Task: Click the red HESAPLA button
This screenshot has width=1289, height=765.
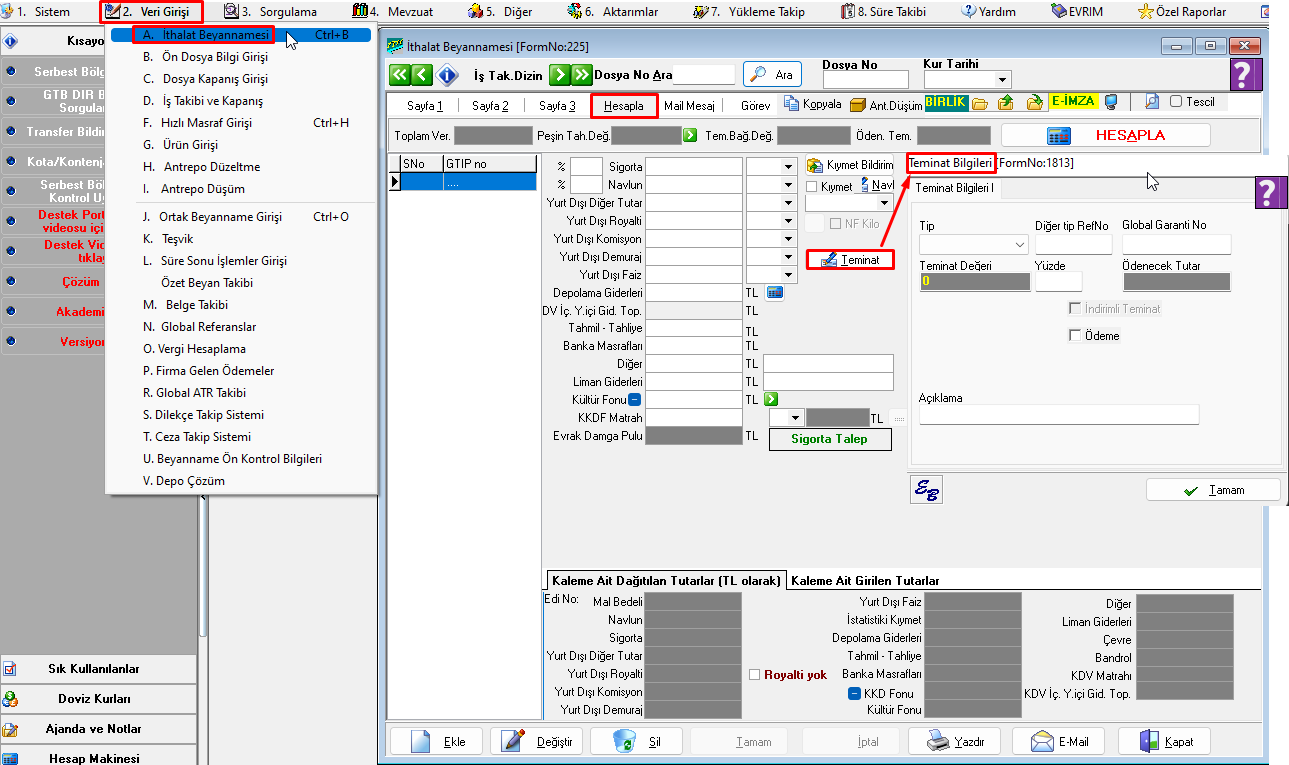Action: pos(1105,135)
